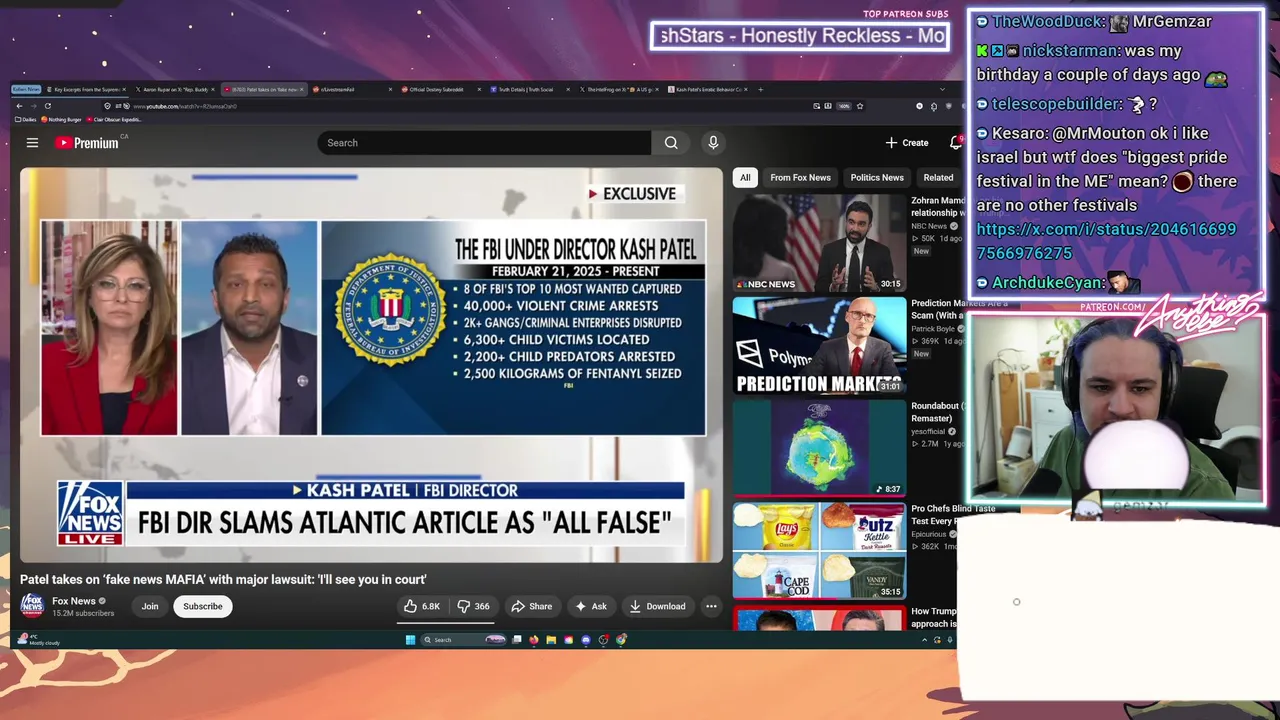The height and width of the screenshot is (720, 1280).
Task: Subscribe to Fox News
Action: (202, 606)
